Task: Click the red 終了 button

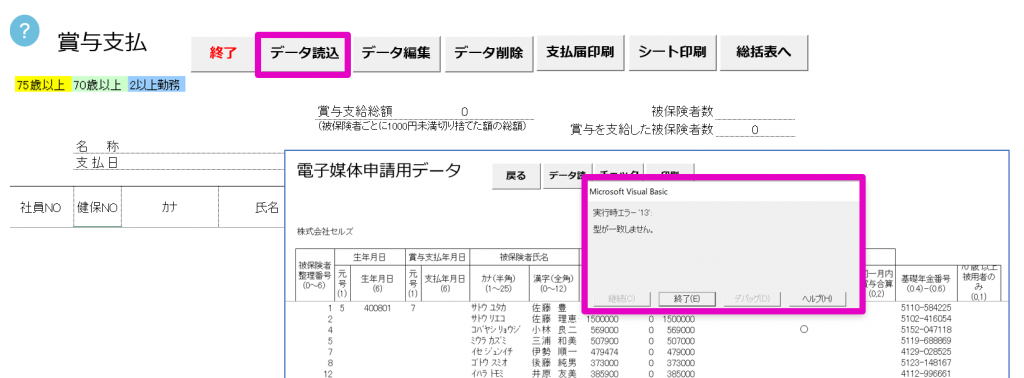Action: click(x=223, y=54)
